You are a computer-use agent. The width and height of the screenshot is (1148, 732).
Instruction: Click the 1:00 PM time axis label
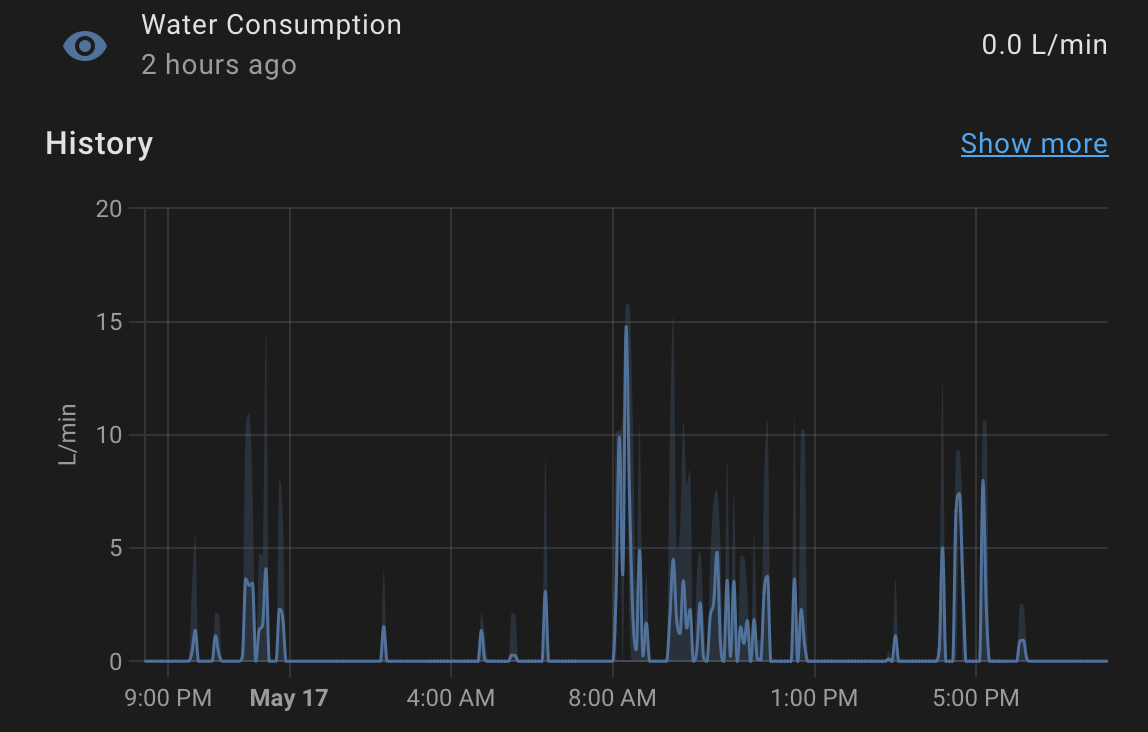click(x=815, y=697)
